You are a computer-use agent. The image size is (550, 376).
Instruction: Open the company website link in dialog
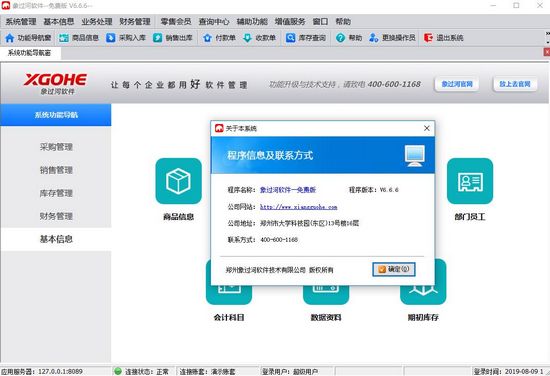coord(299,207)
